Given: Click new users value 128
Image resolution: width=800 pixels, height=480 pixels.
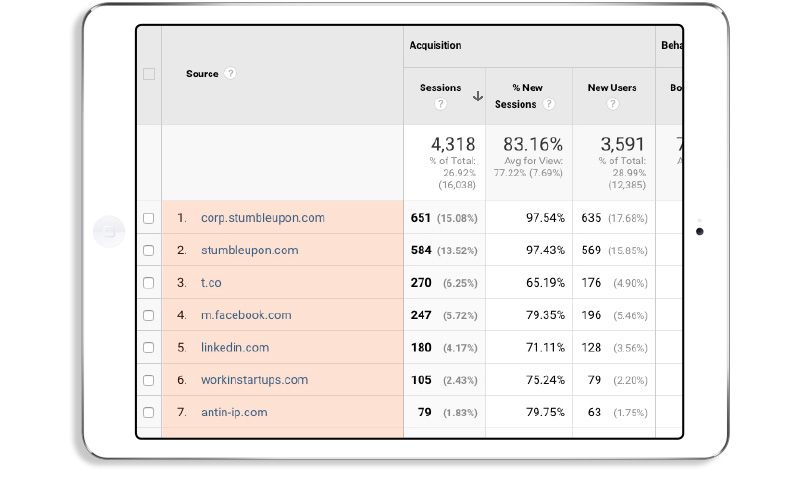Looking at the screenshot, I should pyautogui.click(x=591, y=347).
